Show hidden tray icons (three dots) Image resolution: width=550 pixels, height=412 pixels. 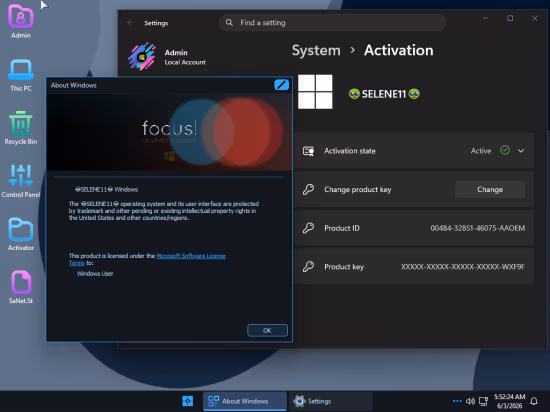tap(457, 401)
